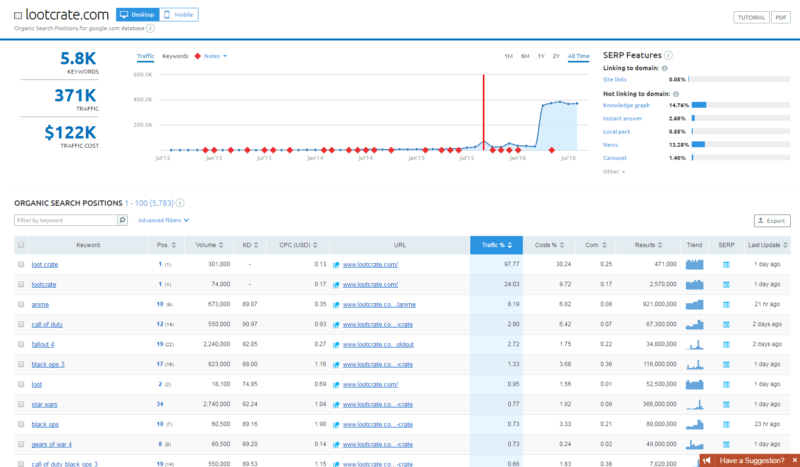Set chart range to All Time
Image resolution: width=800 pixels, height=467 pixels.
click(578, 56)
